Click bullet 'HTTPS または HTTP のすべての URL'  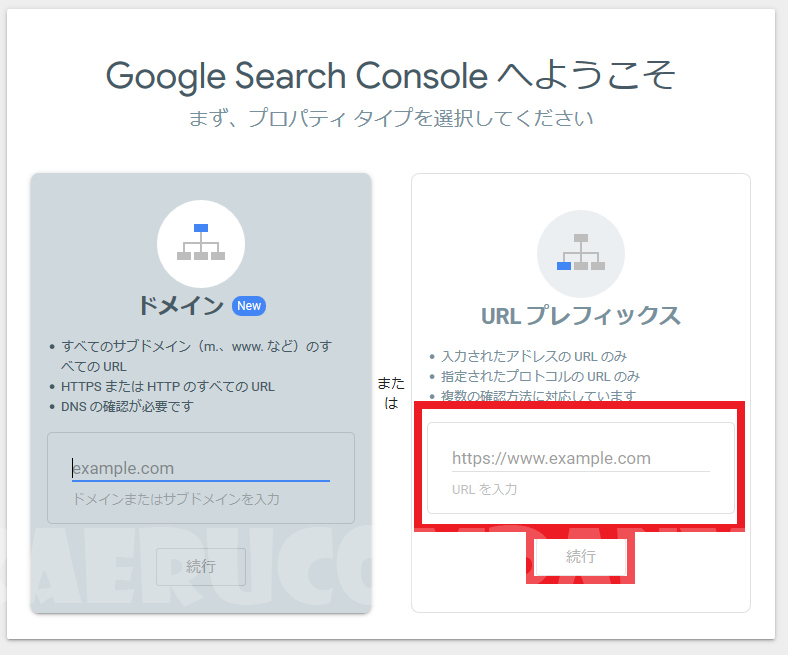[x=168, y=386]
